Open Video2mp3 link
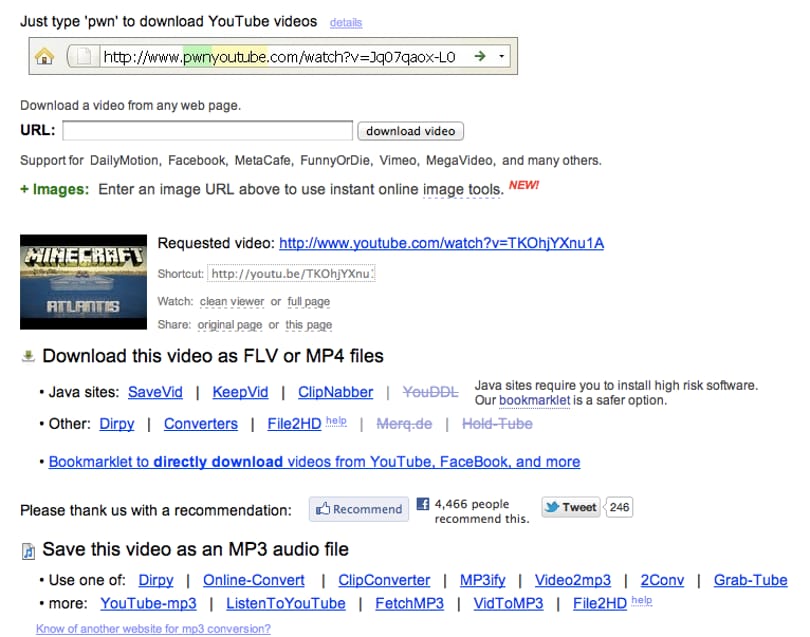The width and height of the screenshot is (810, 637). (x=572, y=580)
